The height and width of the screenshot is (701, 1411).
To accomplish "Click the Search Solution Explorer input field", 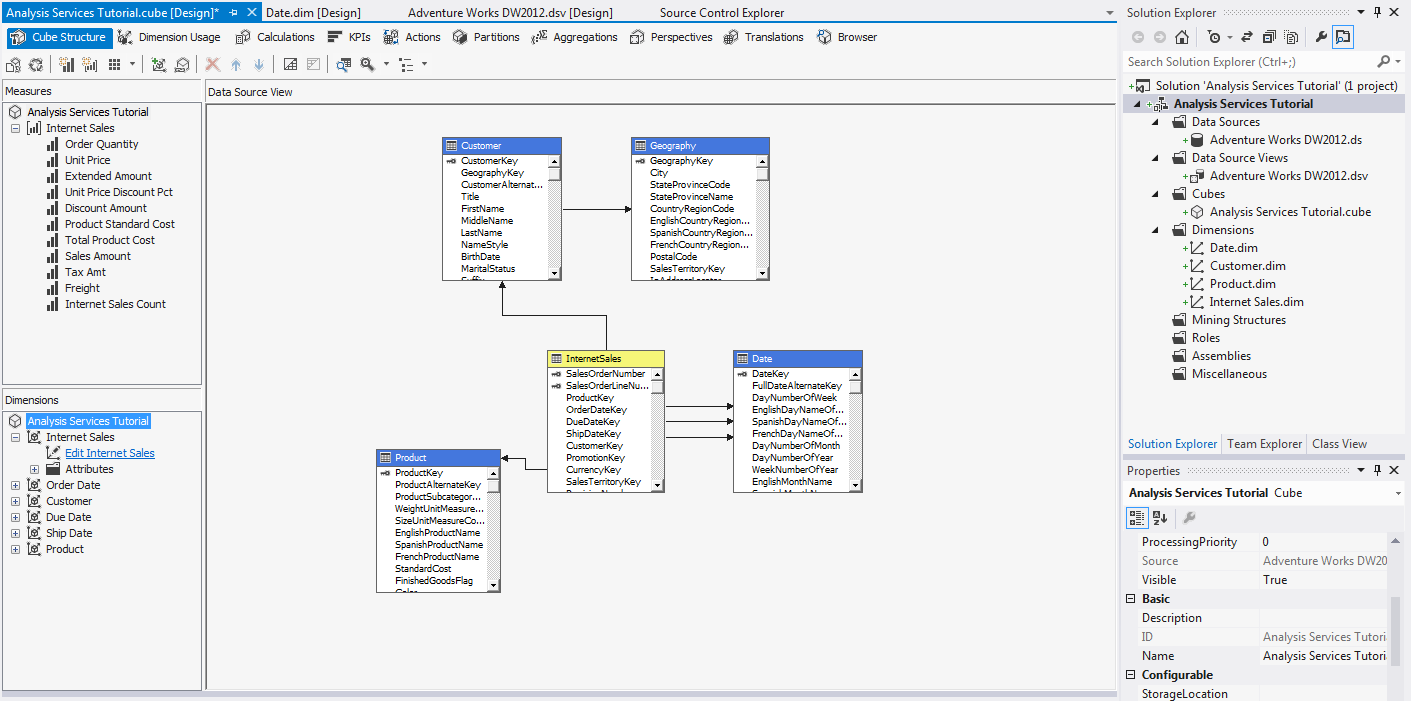I will click(x=1250, y=62).
